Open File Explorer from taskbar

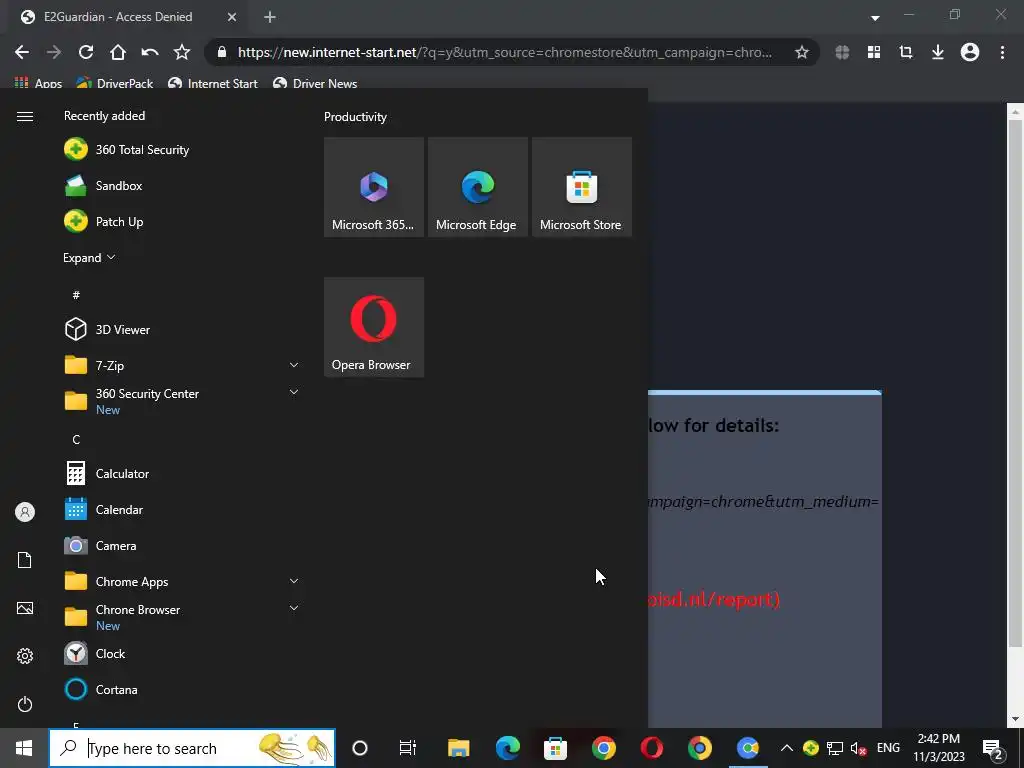[458, 748]
